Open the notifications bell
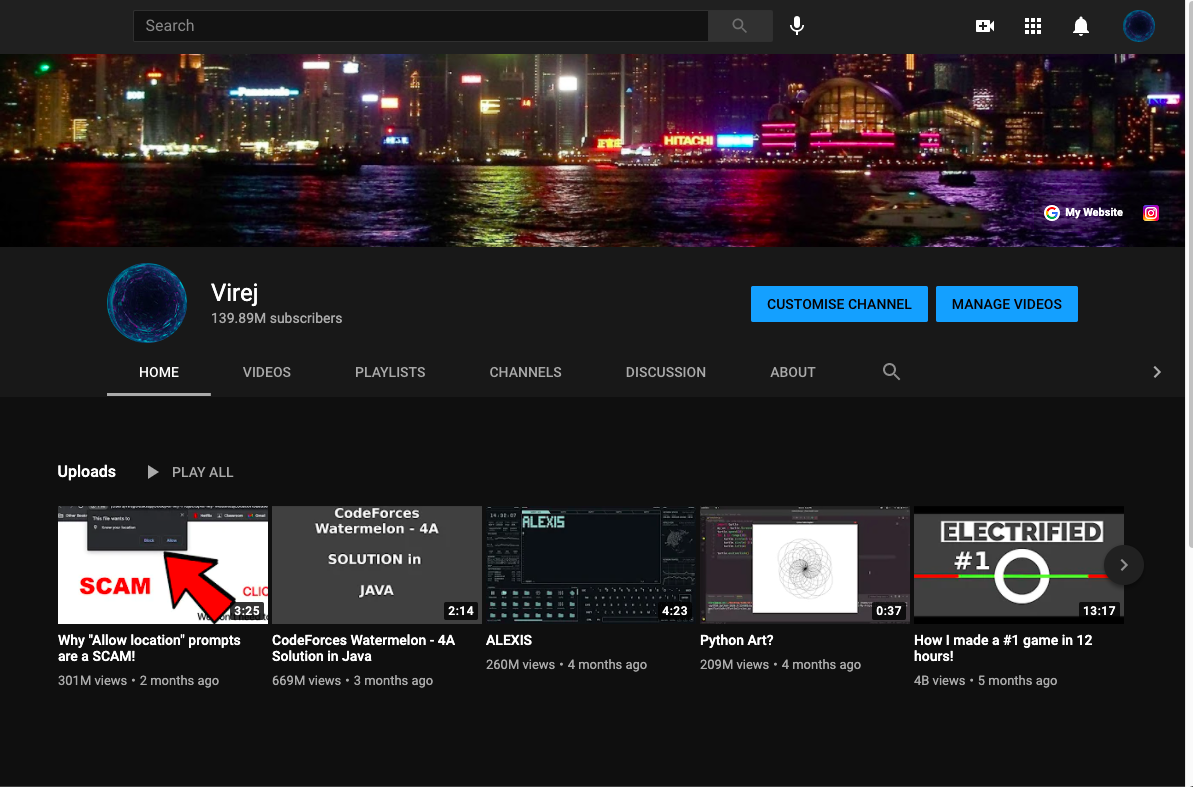The height and width of the screenshot is (787, 1193). point(1080,26)
